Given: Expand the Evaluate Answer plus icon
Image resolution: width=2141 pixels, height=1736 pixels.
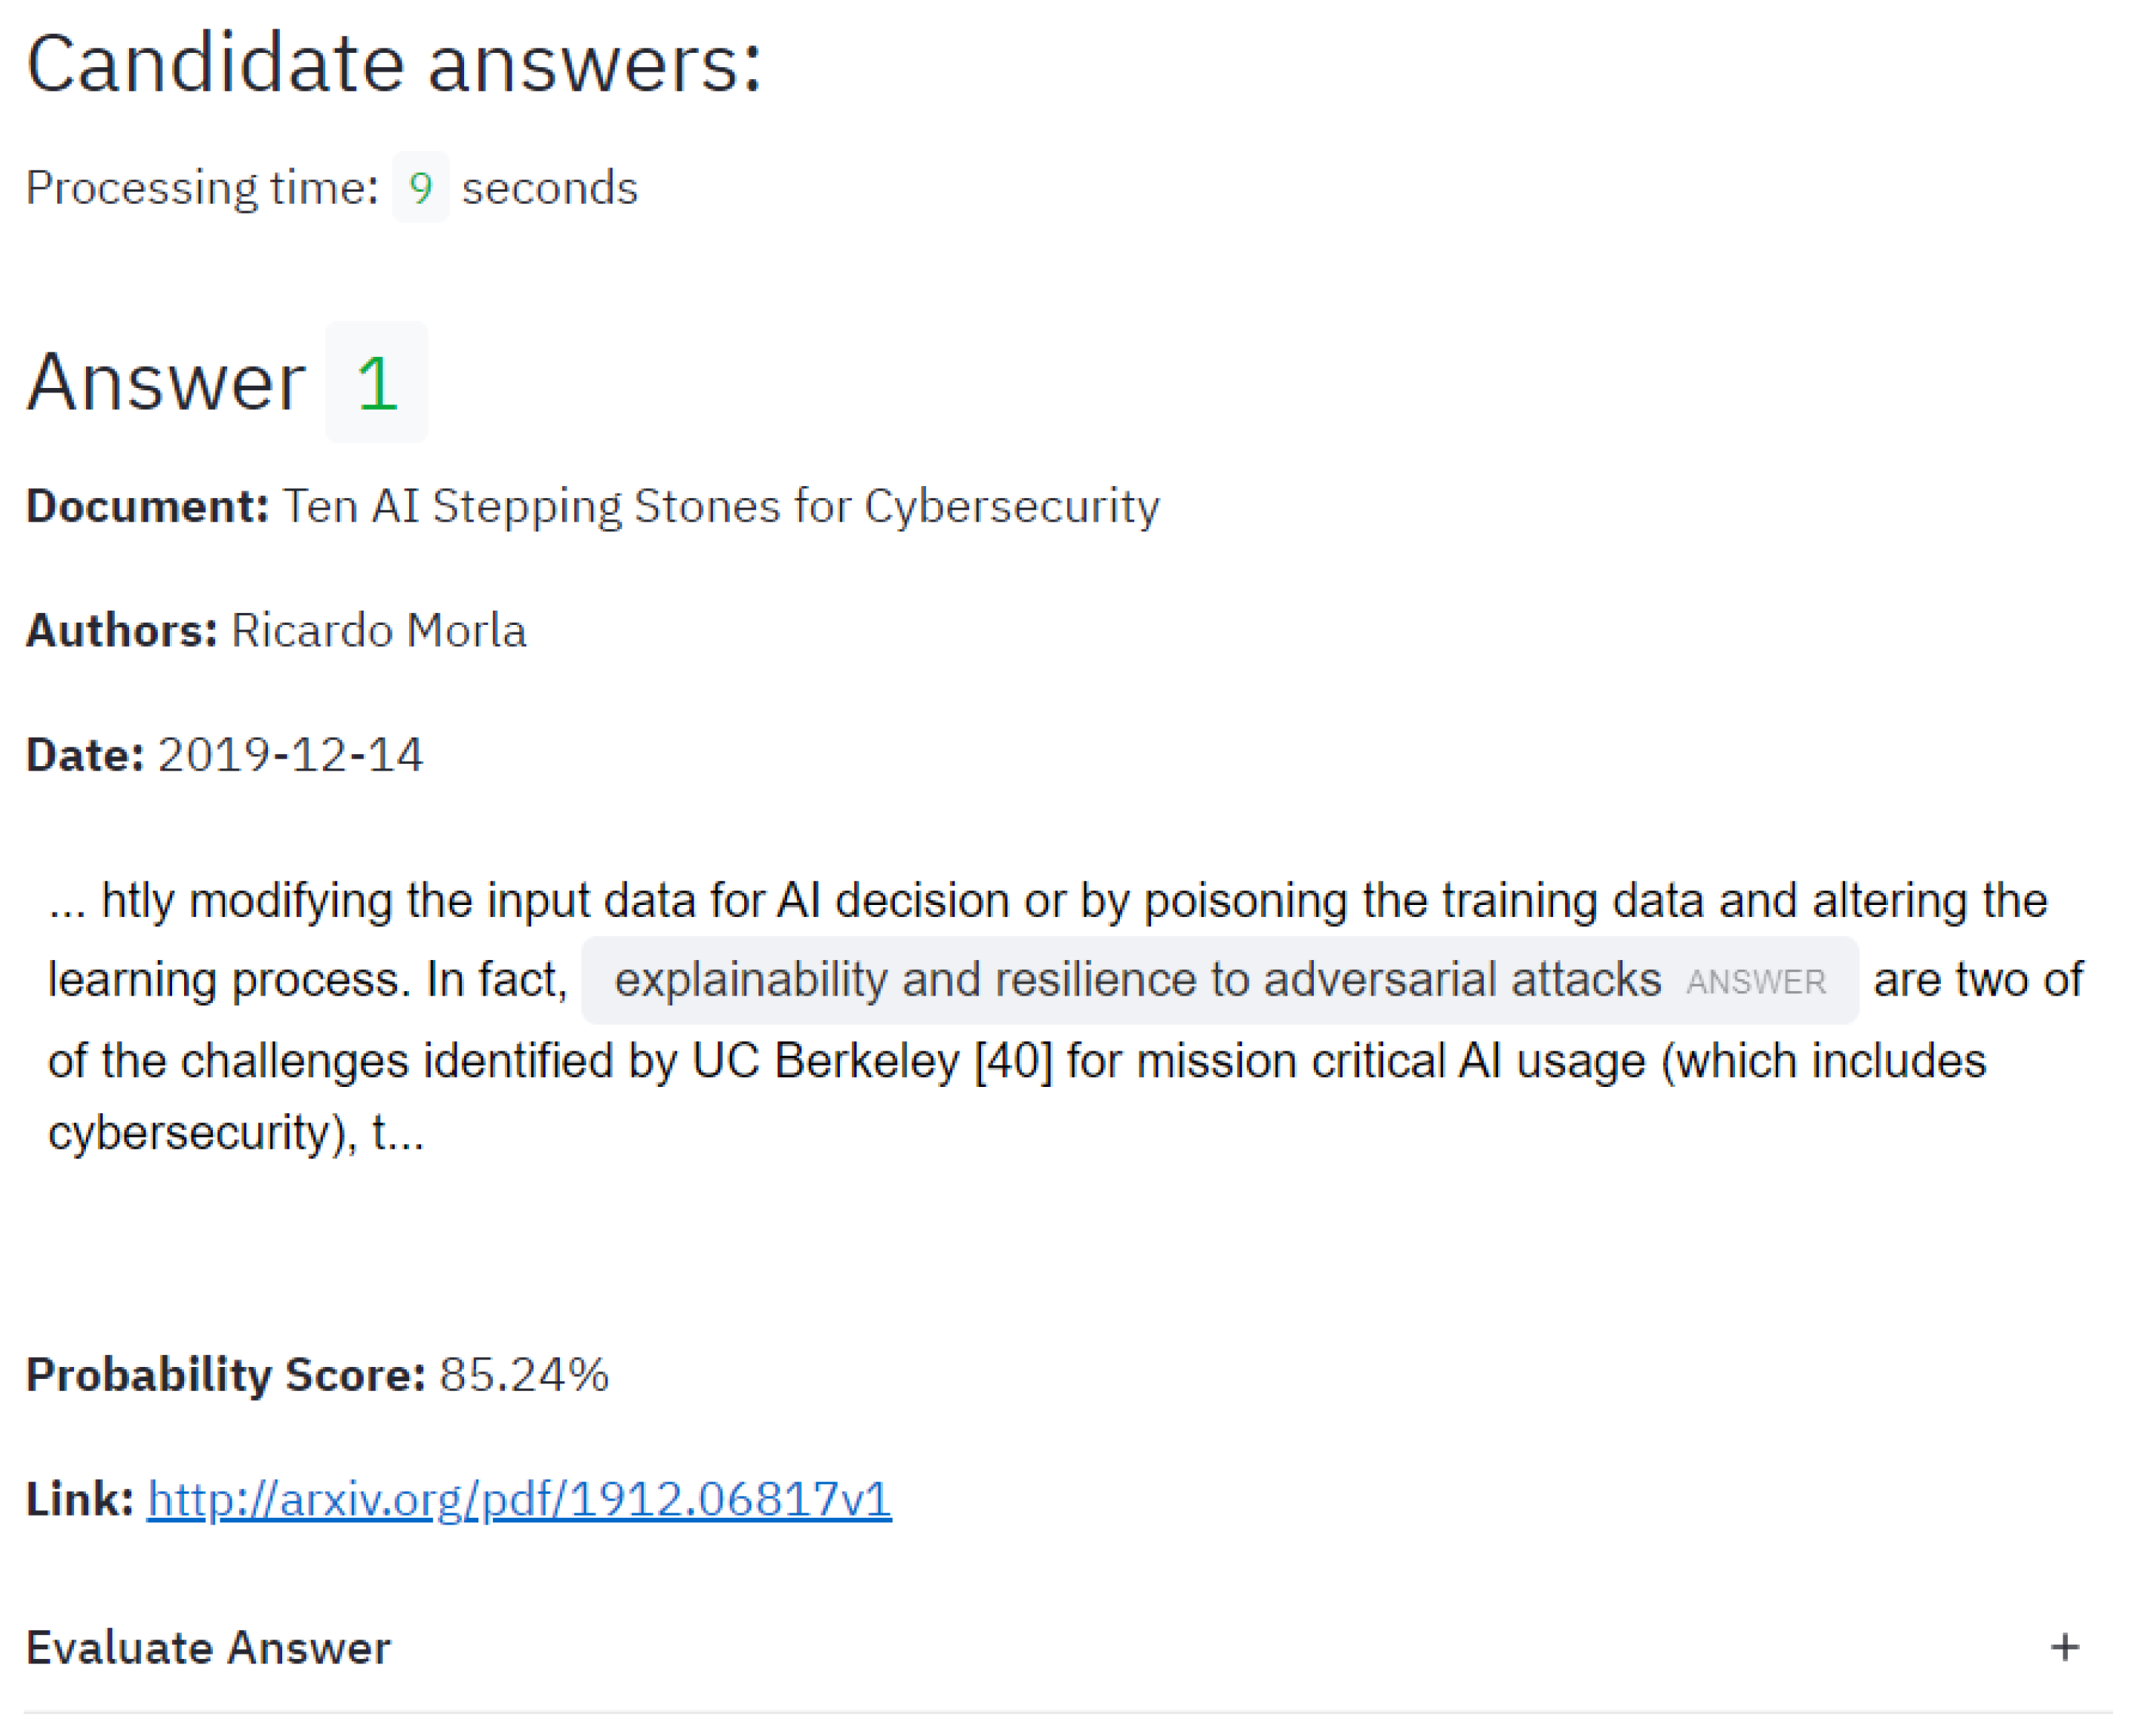Looking at the screenshot, I should (2064, 1647).
